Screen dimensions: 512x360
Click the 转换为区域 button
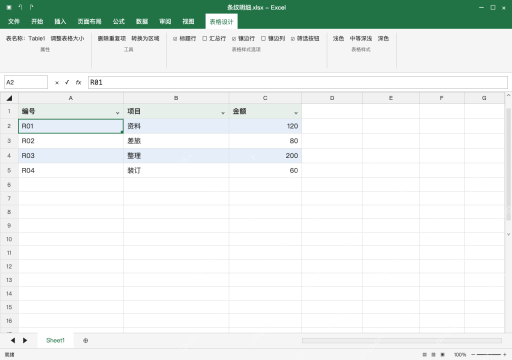coord(145,39)
